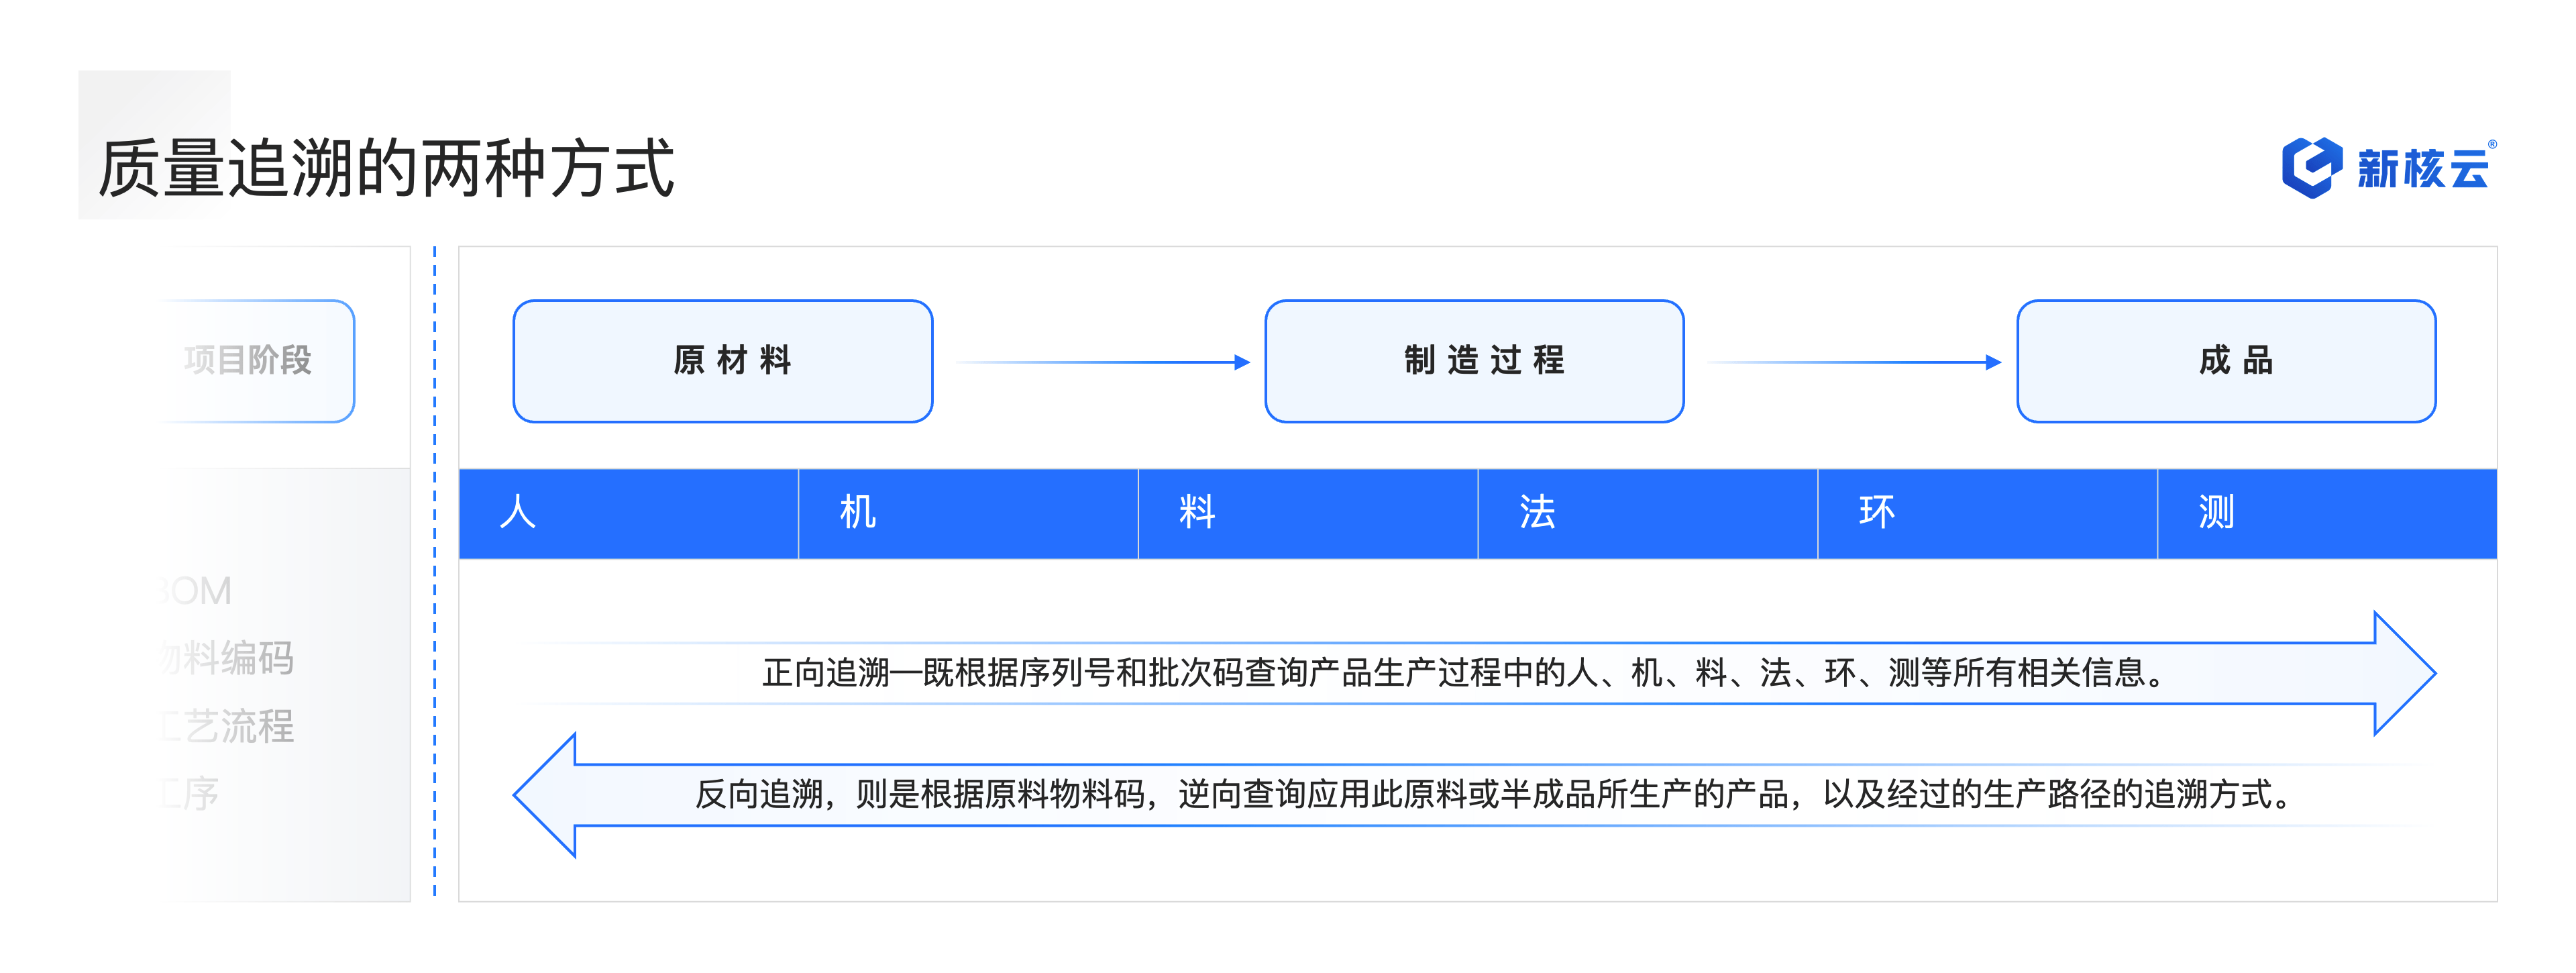Image resolution: width=2576 pixels, height=973 pixels.
Task: Select the 成品 stage box
Action: (2226, 361)
